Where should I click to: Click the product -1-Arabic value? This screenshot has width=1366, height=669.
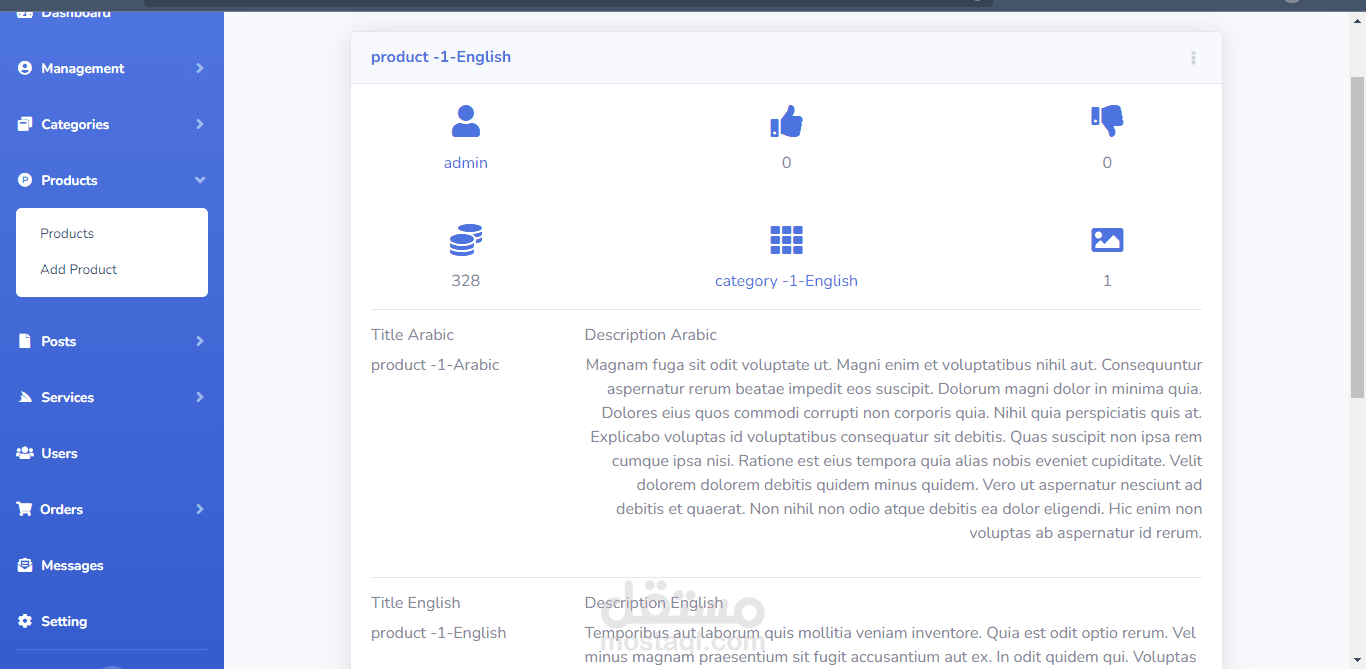(435, 365)
